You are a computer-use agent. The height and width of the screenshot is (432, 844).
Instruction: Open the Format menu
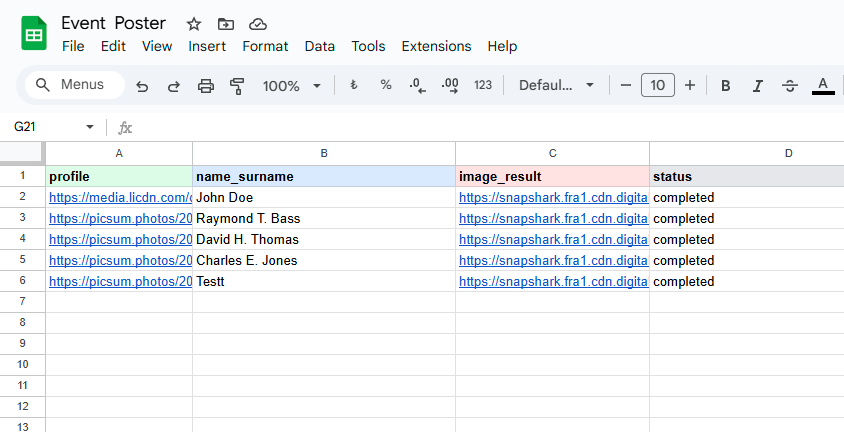(x=265, y=46)
